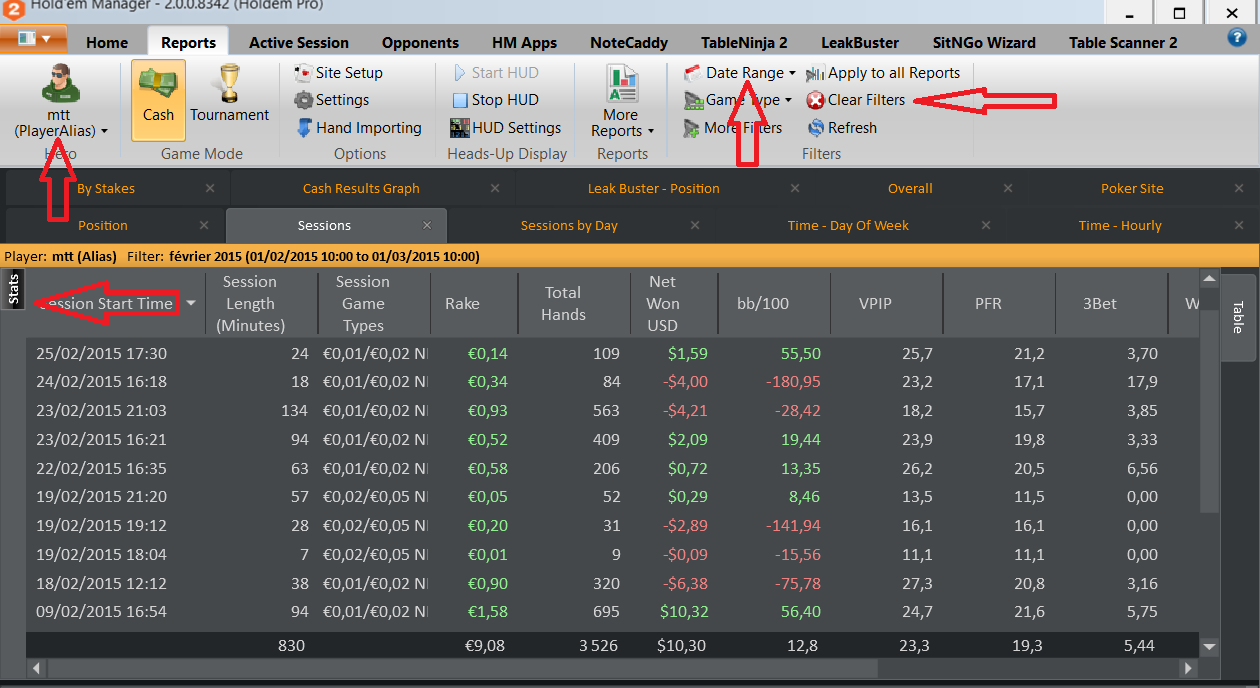Open the Position report tab
The width and height of the screenshot is (1260, 688).
pos(103,225)
